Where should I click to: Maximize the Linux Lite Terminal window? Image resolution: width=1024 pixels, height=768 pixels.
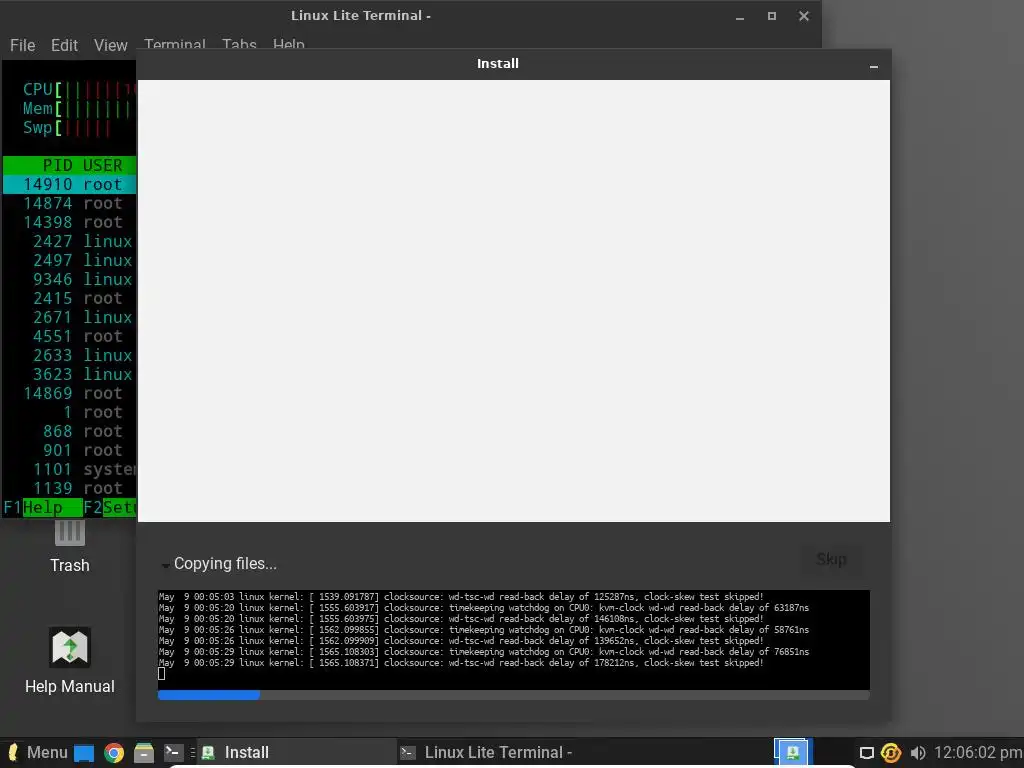pos(772,16)
